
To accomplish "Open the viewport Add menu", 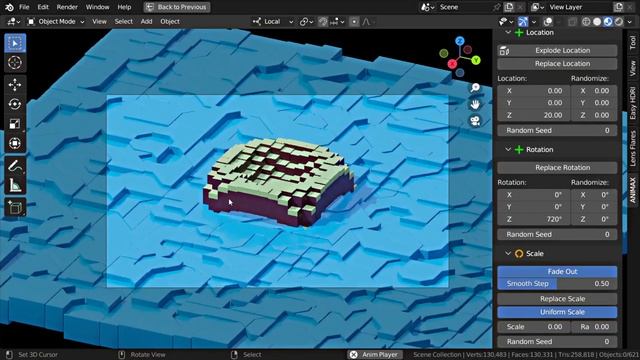I will click(x=146, y=22).
